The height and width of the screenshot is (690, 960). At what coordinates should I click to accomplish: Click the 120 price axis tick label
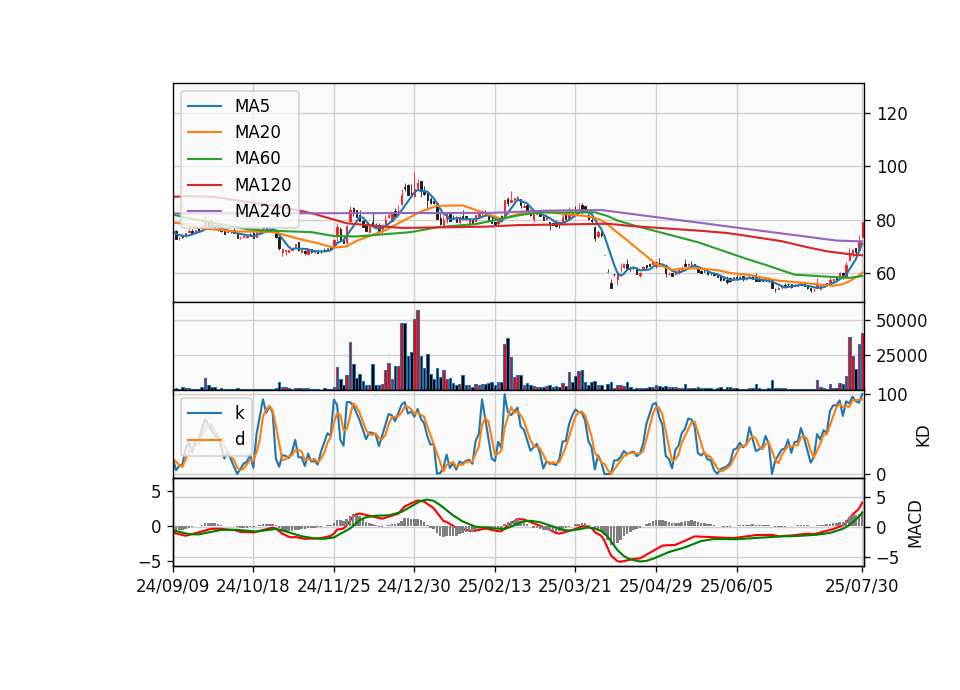(x=892, y=114)
